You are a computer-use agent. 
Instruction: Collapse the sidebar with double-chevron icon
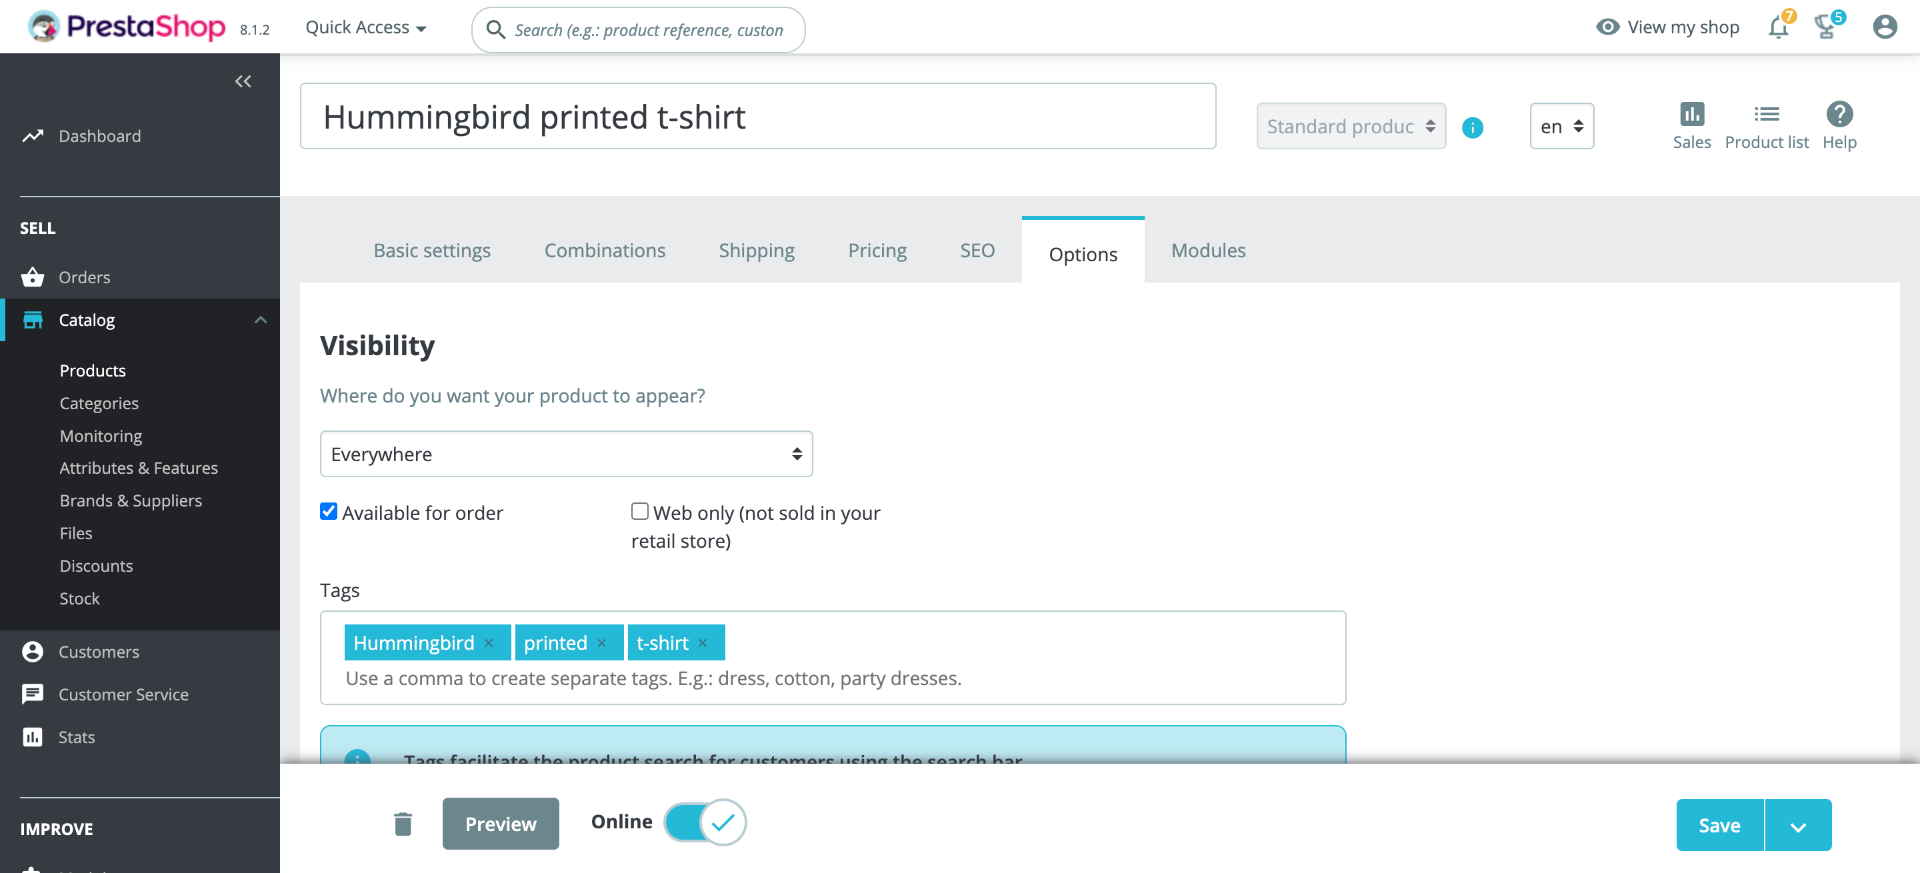click(243, 81)
